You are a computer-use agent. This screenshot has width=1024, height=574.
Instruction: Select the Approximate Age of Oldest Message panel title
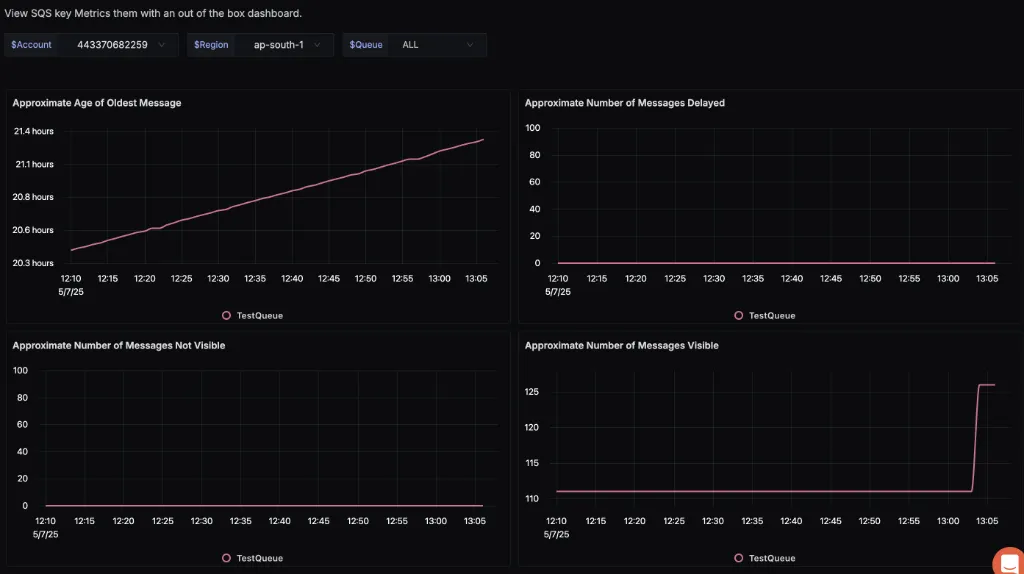pyautogui.click(x=97, y=103)
